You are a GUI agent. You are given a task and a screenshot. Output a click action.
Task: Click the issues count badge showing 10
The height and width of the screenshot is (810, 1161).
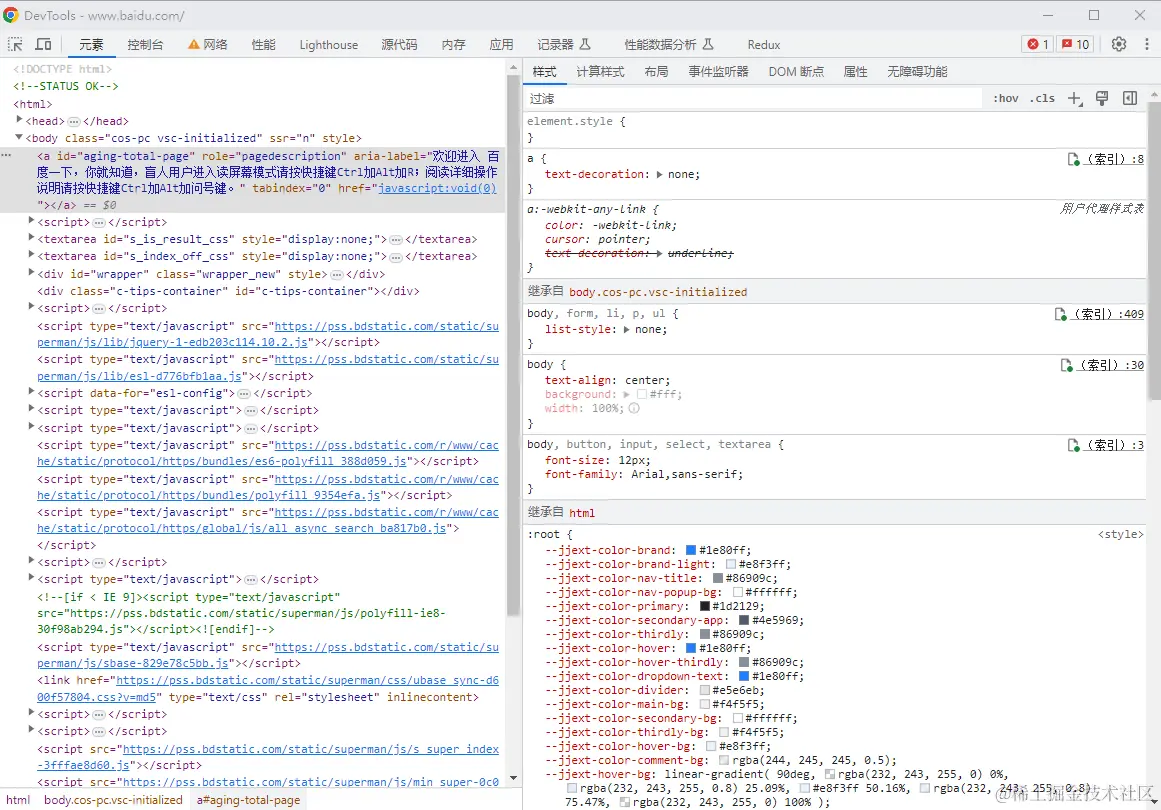(1076, 44)
